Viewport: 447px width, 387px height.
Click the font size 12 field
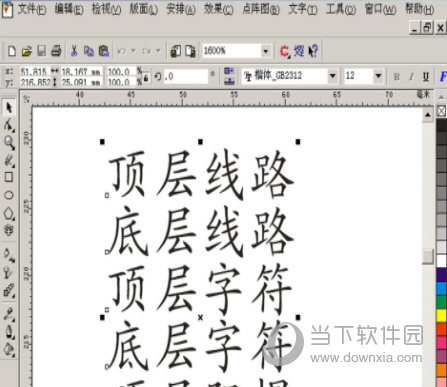pyautogui.click(x=358, y=76)
